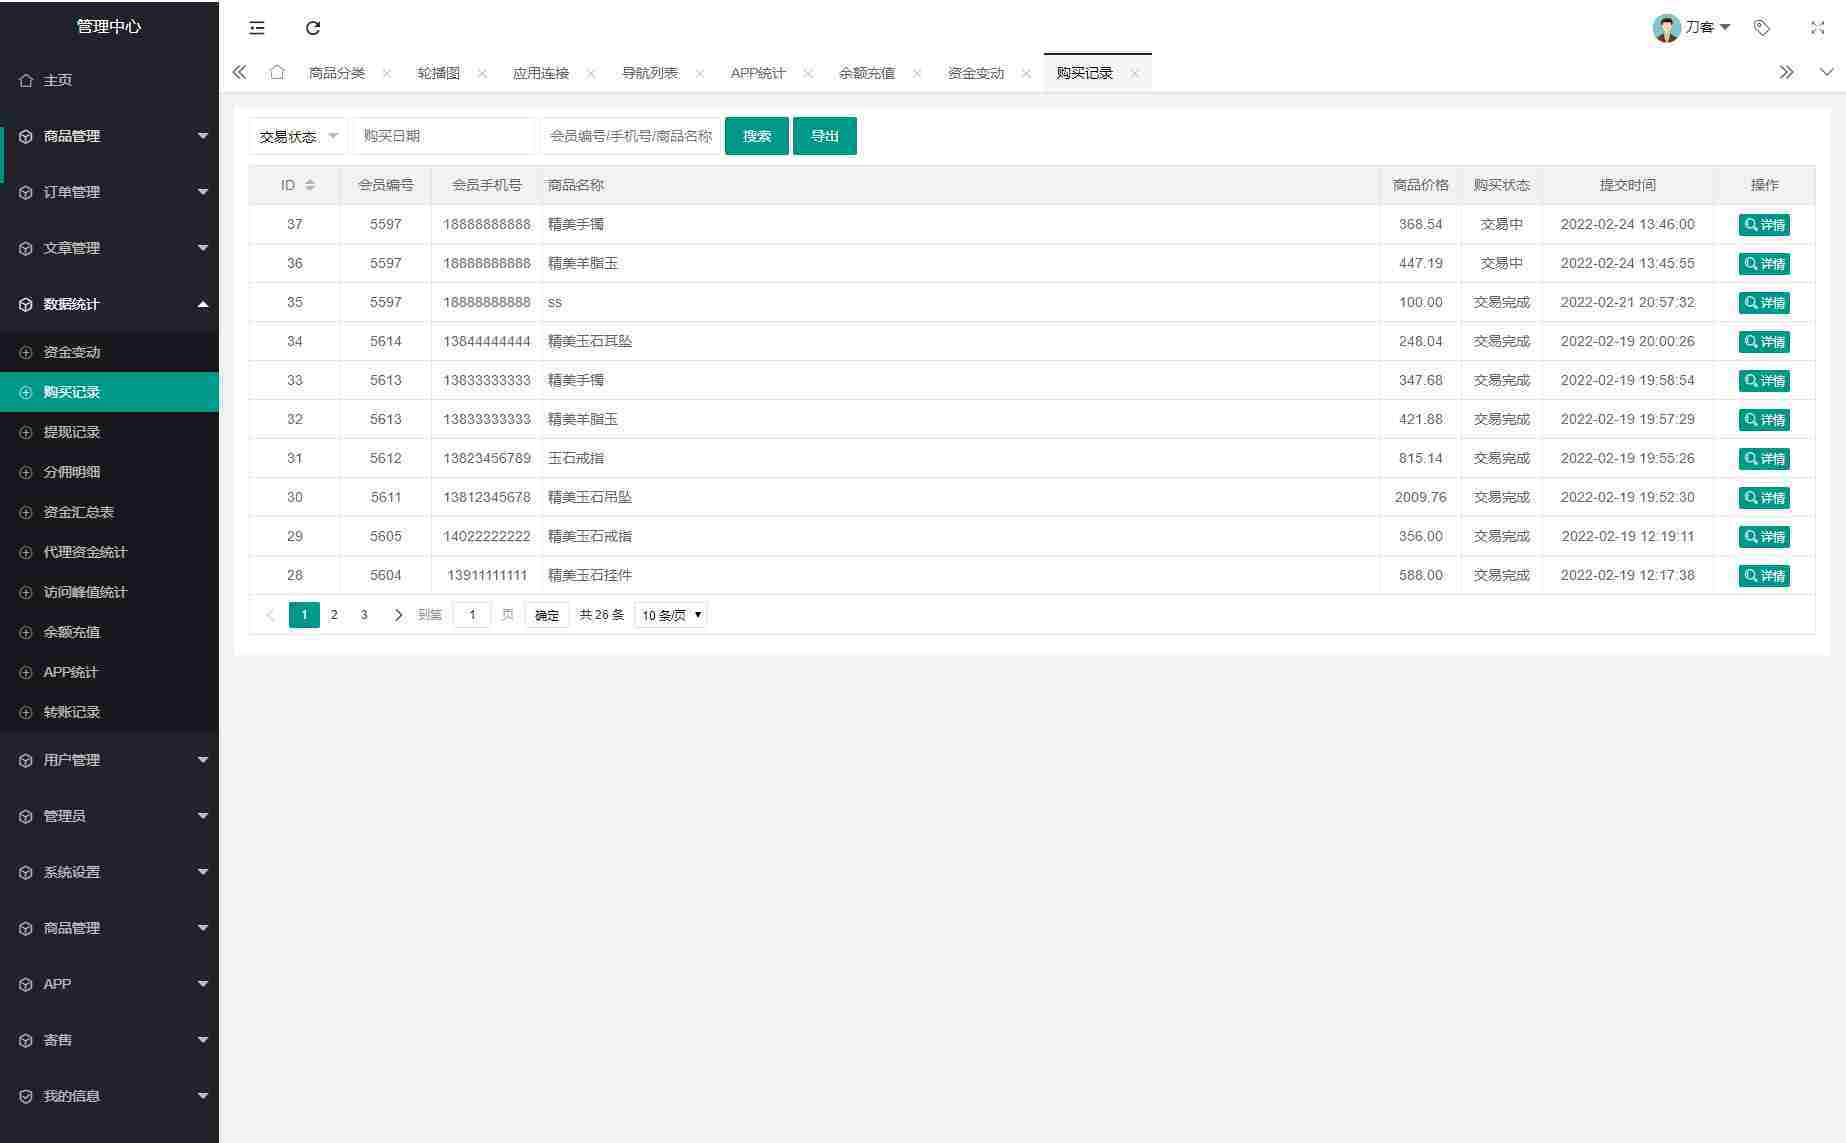Click the 搜索 button
Image resolution: width=1846 pixels, height=1143 pixels.
[757, 136]
